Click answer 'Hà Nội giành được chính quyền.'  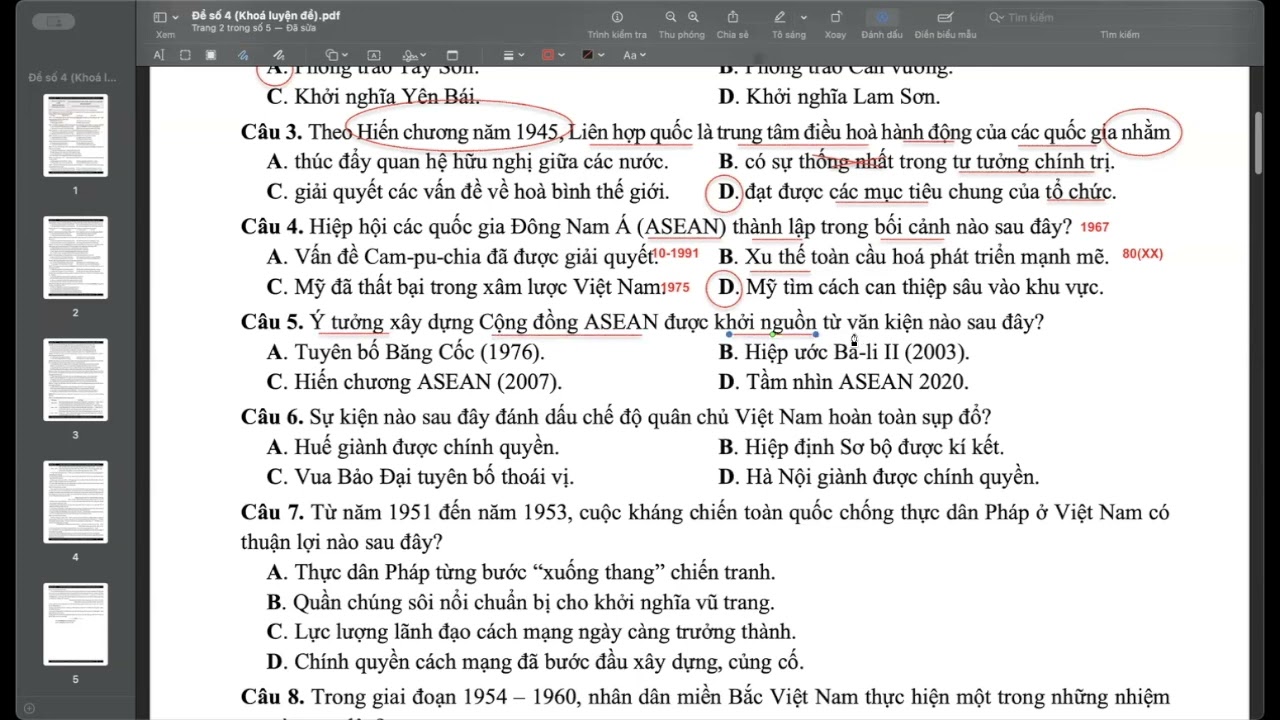pos(893,477)
